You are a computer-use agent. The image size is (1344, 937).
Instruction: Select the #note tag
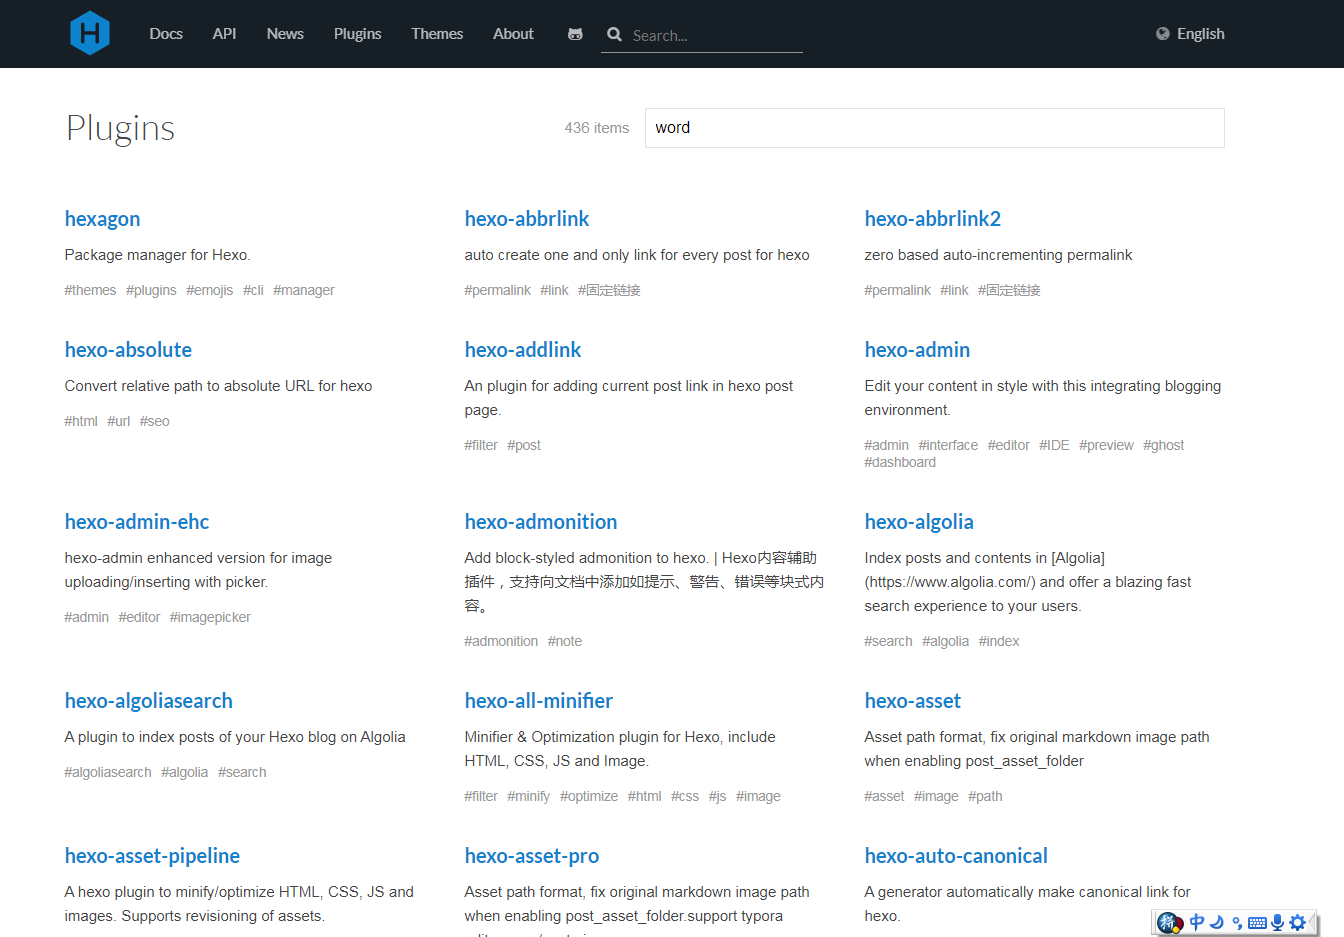[x=565, y=641]
